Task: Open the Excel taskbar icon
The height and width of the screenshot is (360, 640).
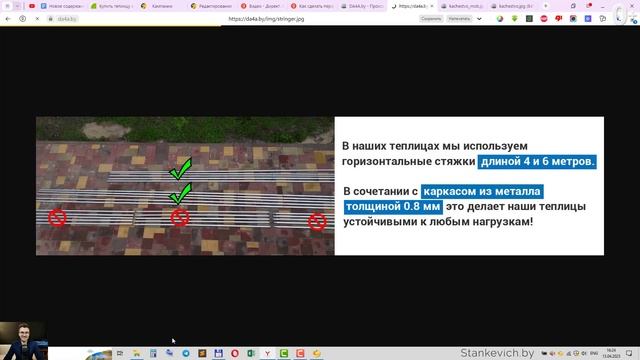Action: 251,353
